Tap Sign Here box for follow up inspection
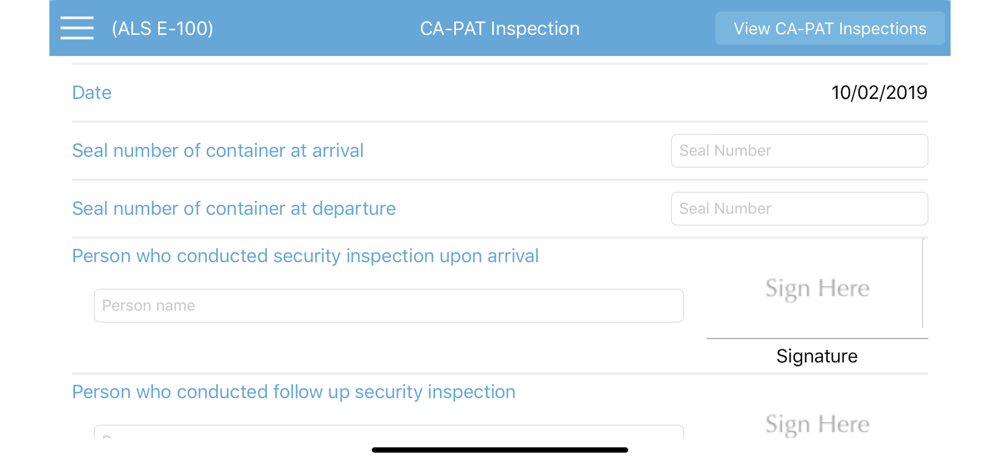The image size is (1000, 462). 816,424
